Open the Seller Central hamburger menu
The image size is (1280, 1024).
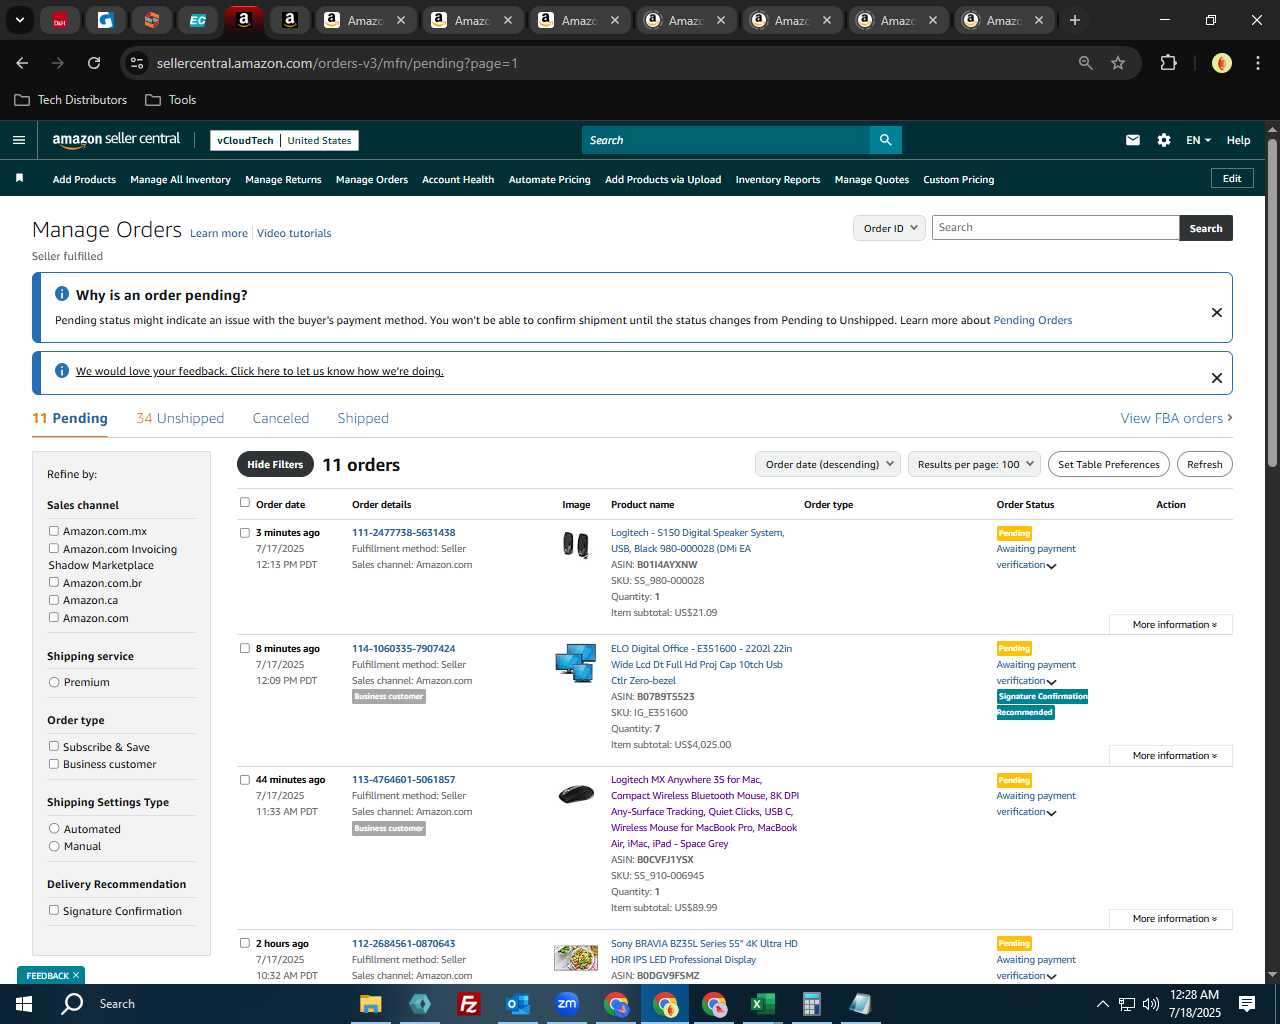click(x=18, y=140)
